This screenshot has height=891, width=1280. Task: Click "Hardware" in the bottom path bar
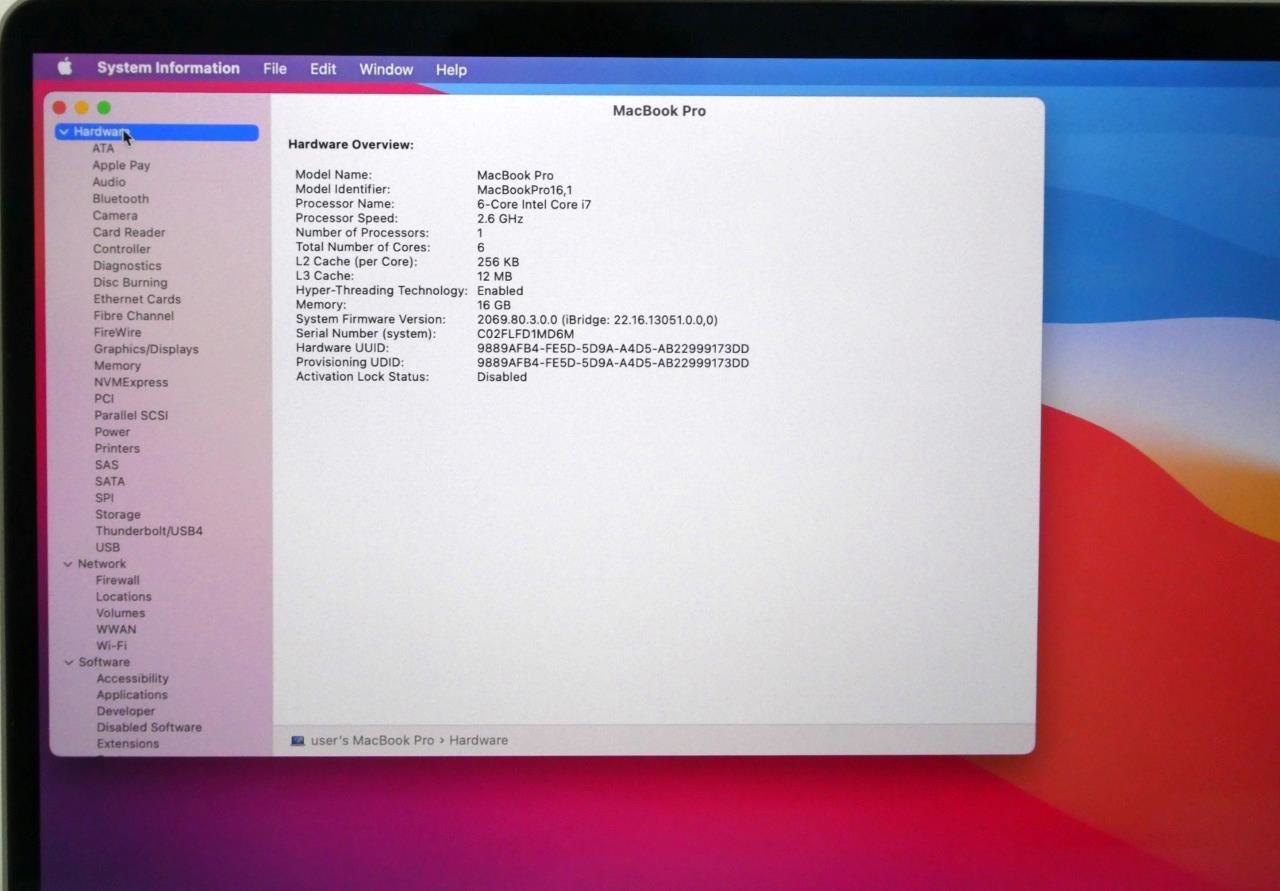(478, 740)
